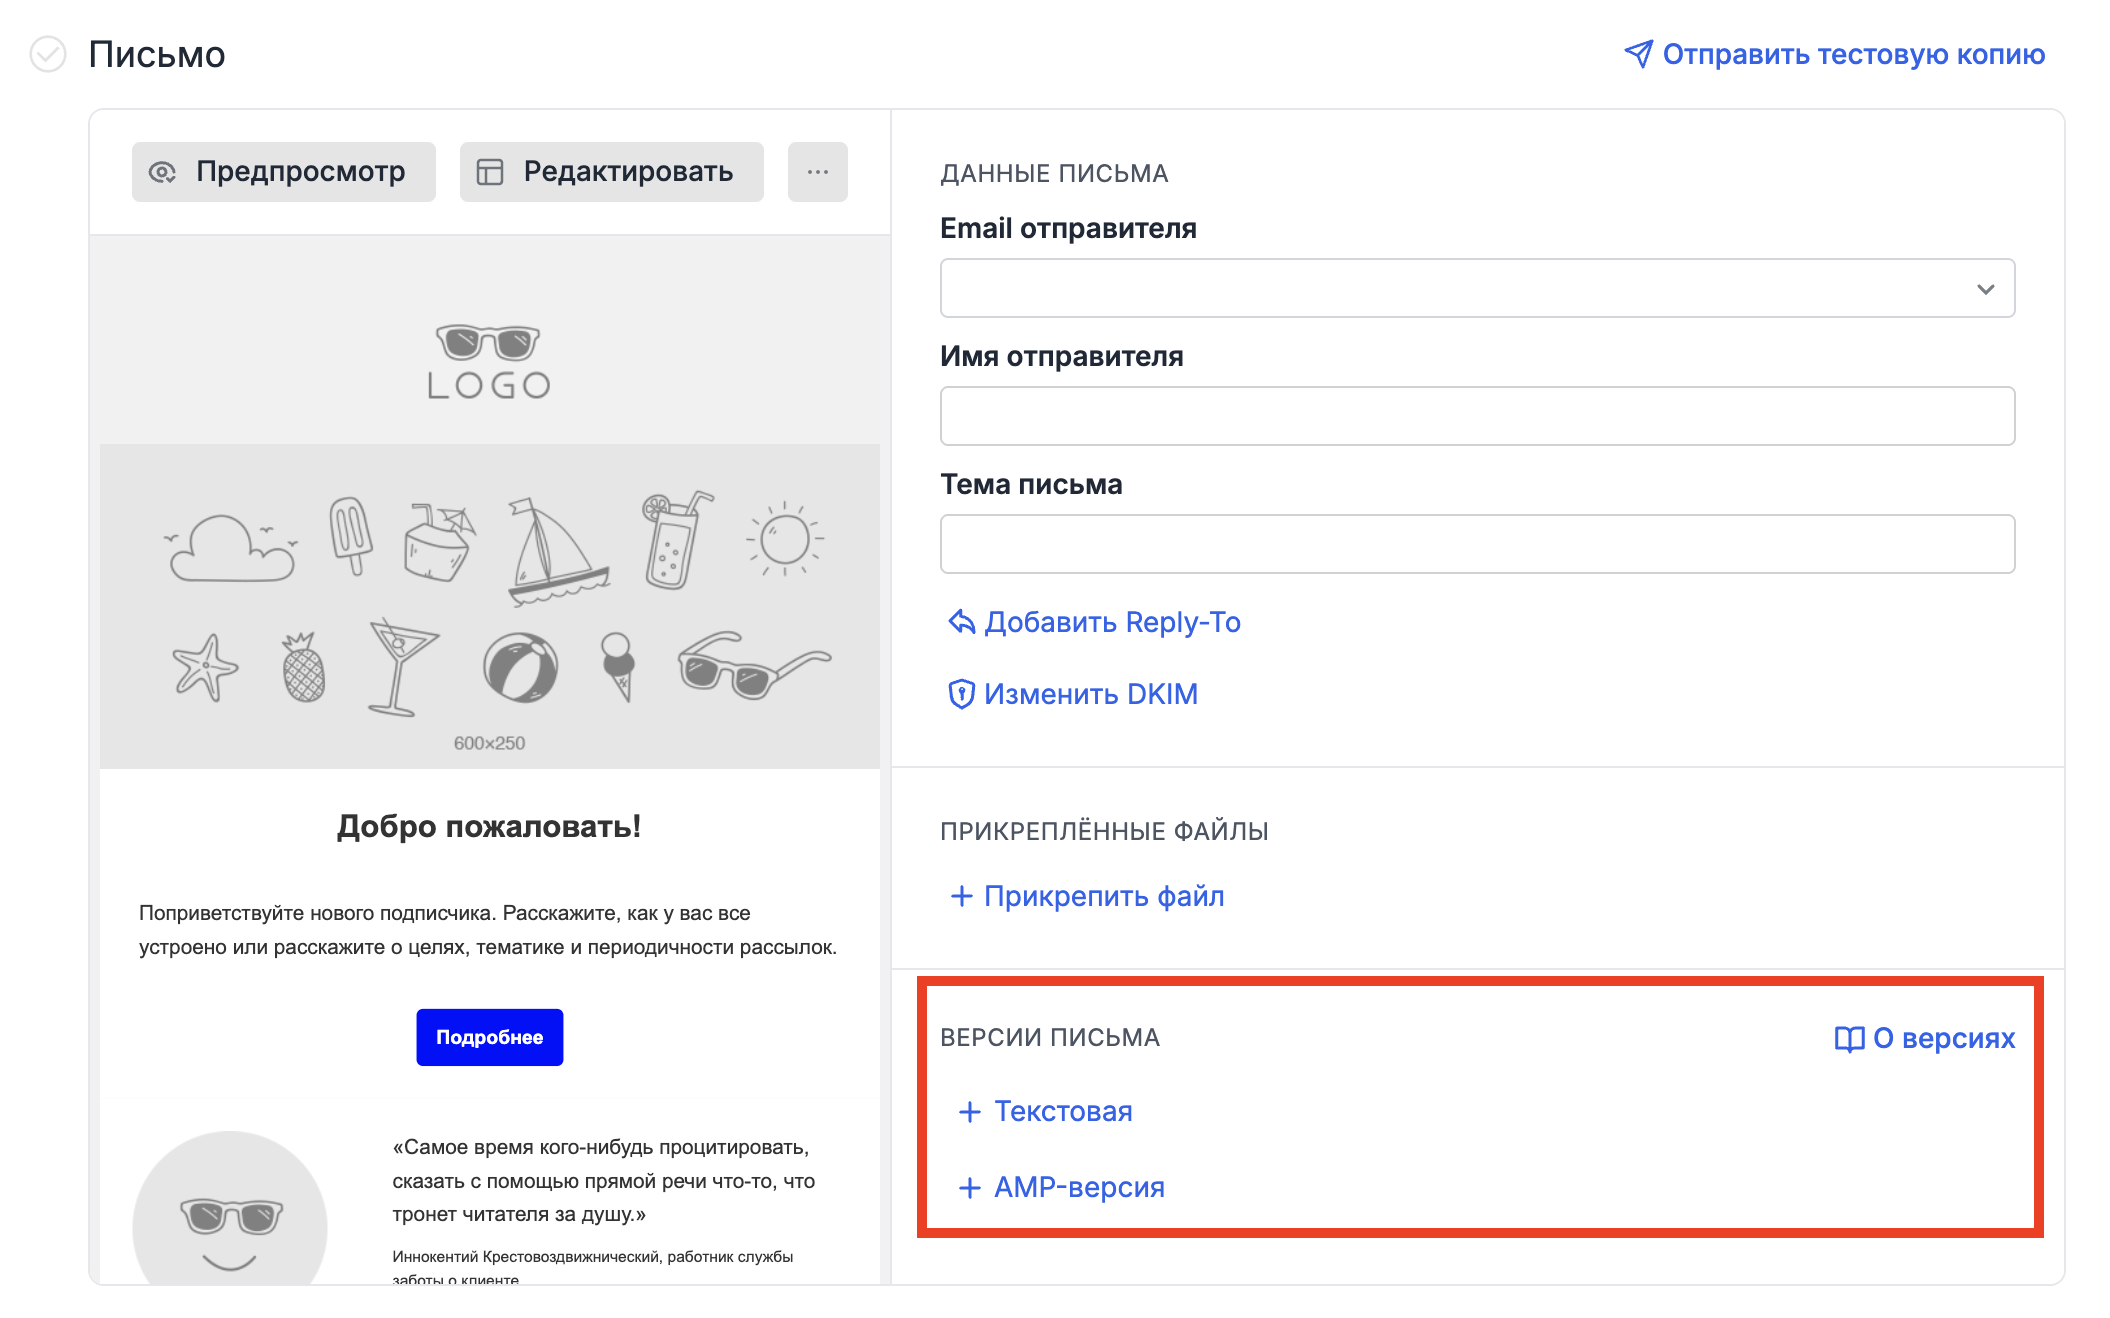Click the reply arrow icon for Reply-To
Screen dimensions: 2110x1318
click(961, 622)
